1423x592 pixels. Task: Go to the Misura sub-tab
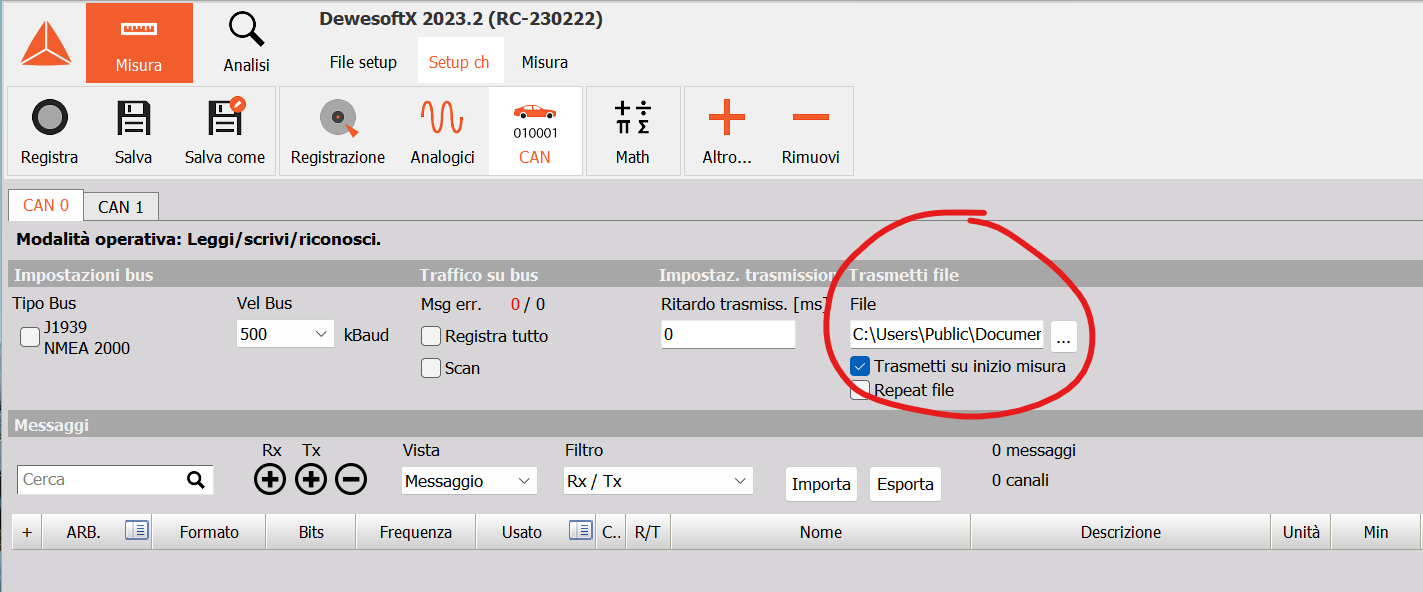click(x=545, y=62)
